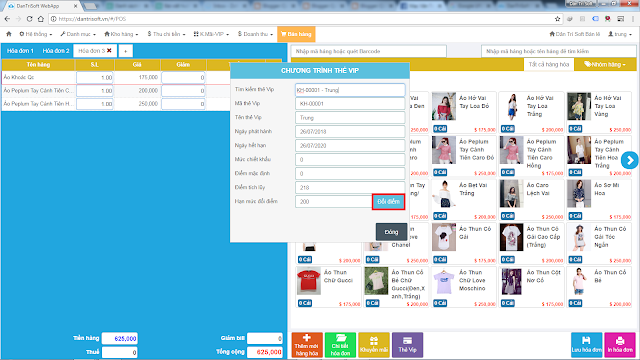Click the Thêm mới hàng hóa button
The height and width of the screenshot is (360, 640).
tap(307, 345)
